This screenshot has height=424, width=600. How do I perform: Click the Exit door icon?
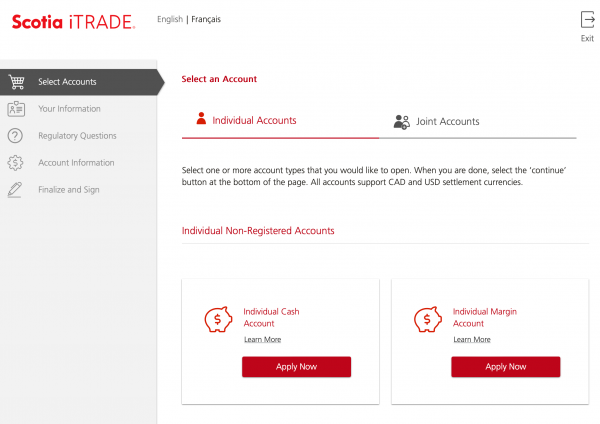587,20
